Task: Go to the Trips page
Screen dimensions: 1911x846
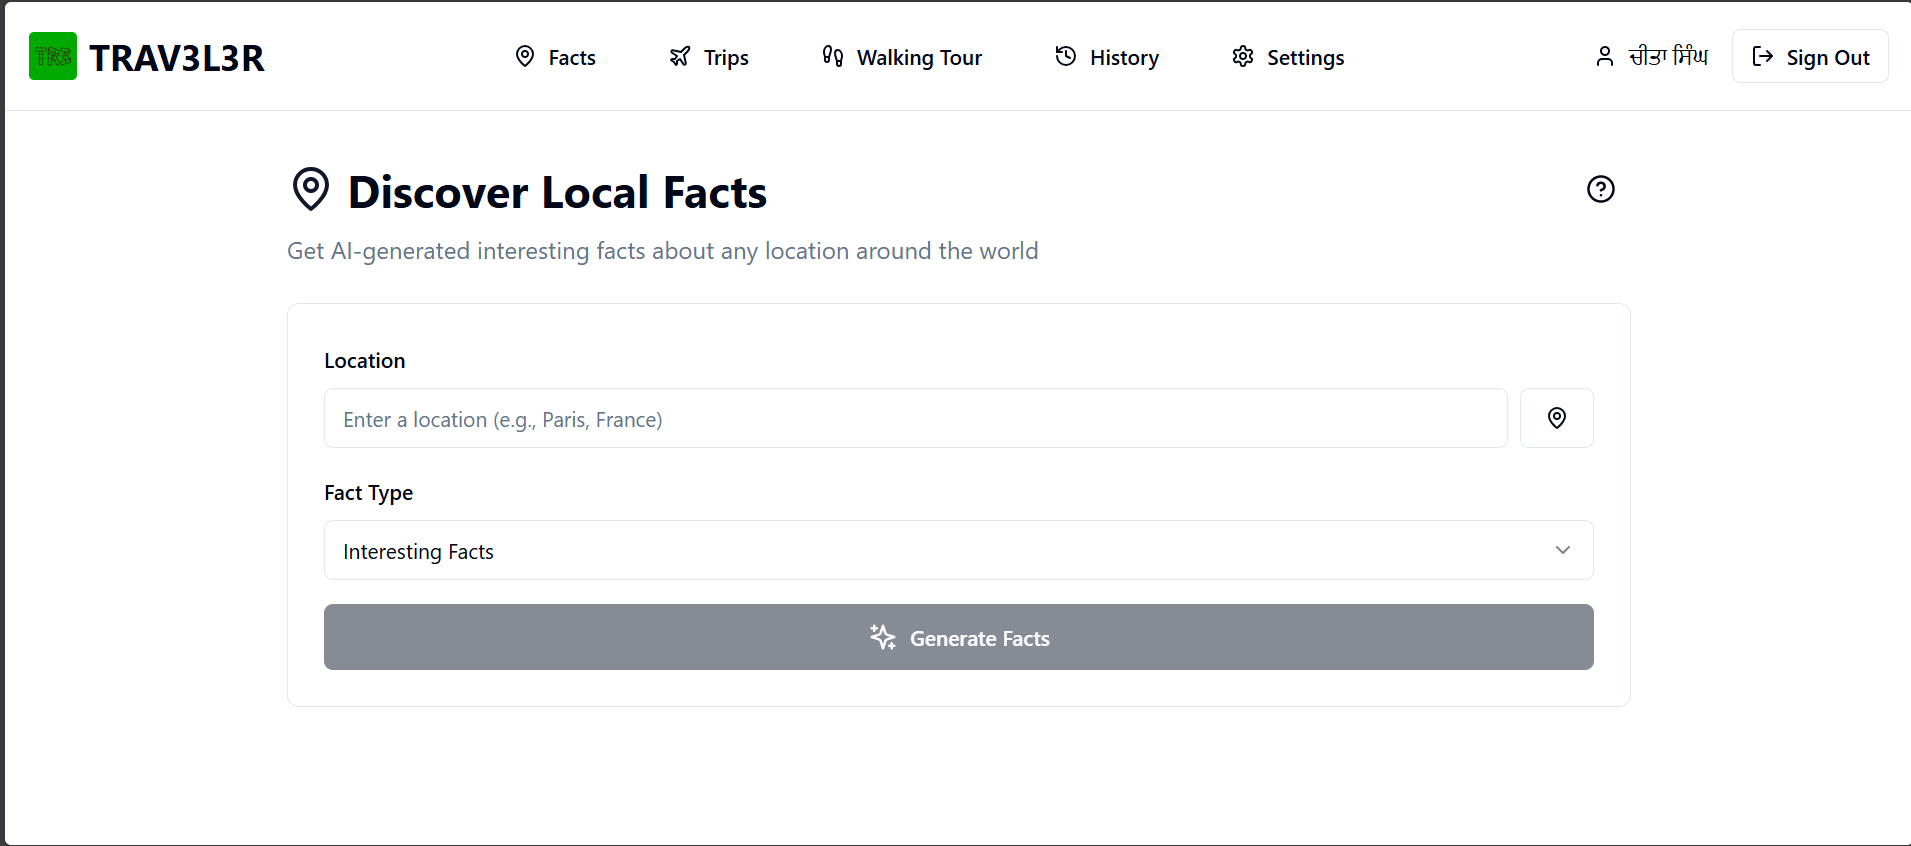Action: pyautogui.click(x=709, y=57)
